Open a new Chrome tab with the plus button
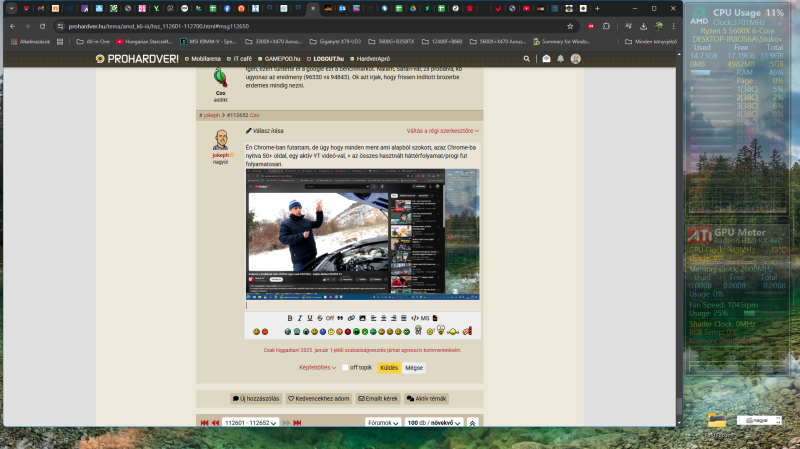This screenshot has width=800, height=449. [597, 8]
